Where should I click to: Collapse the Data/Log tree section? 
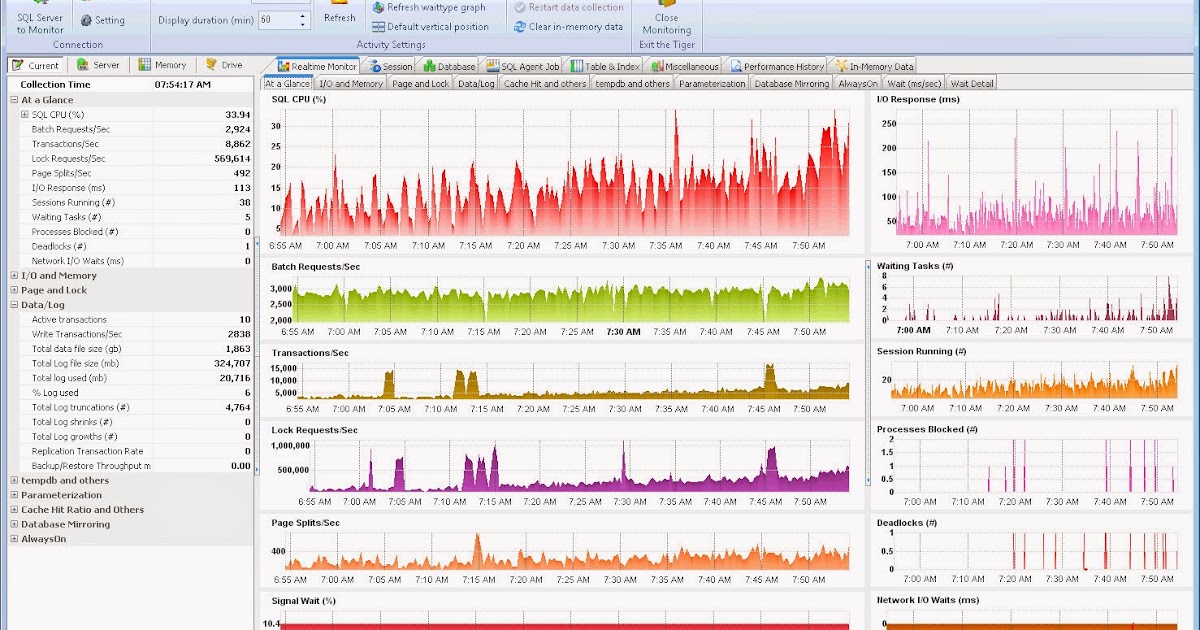(14, 304)
